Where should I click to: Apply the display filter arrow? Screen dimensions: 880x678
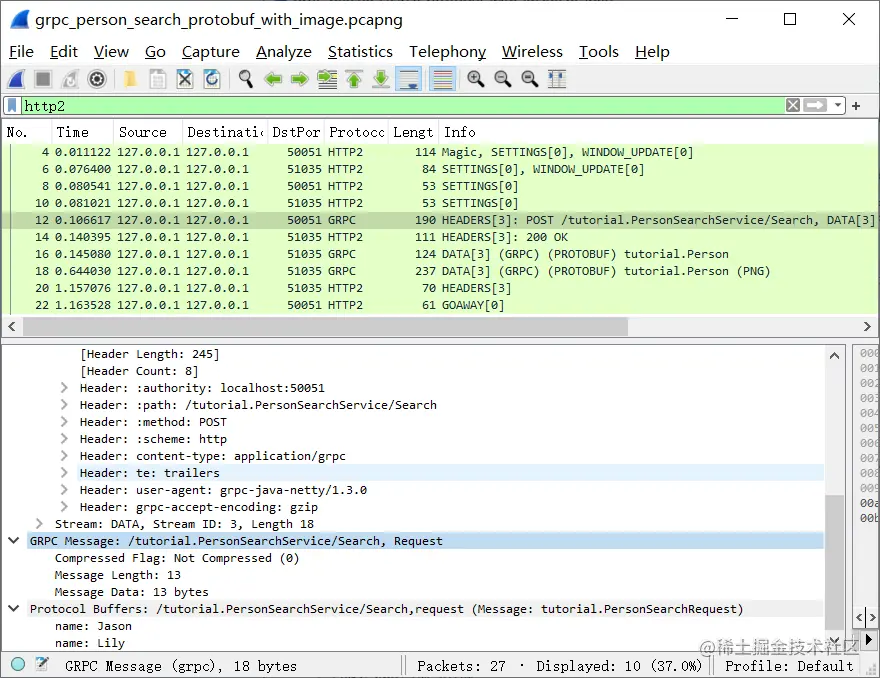pyautogui.click(x=815, y=106)
